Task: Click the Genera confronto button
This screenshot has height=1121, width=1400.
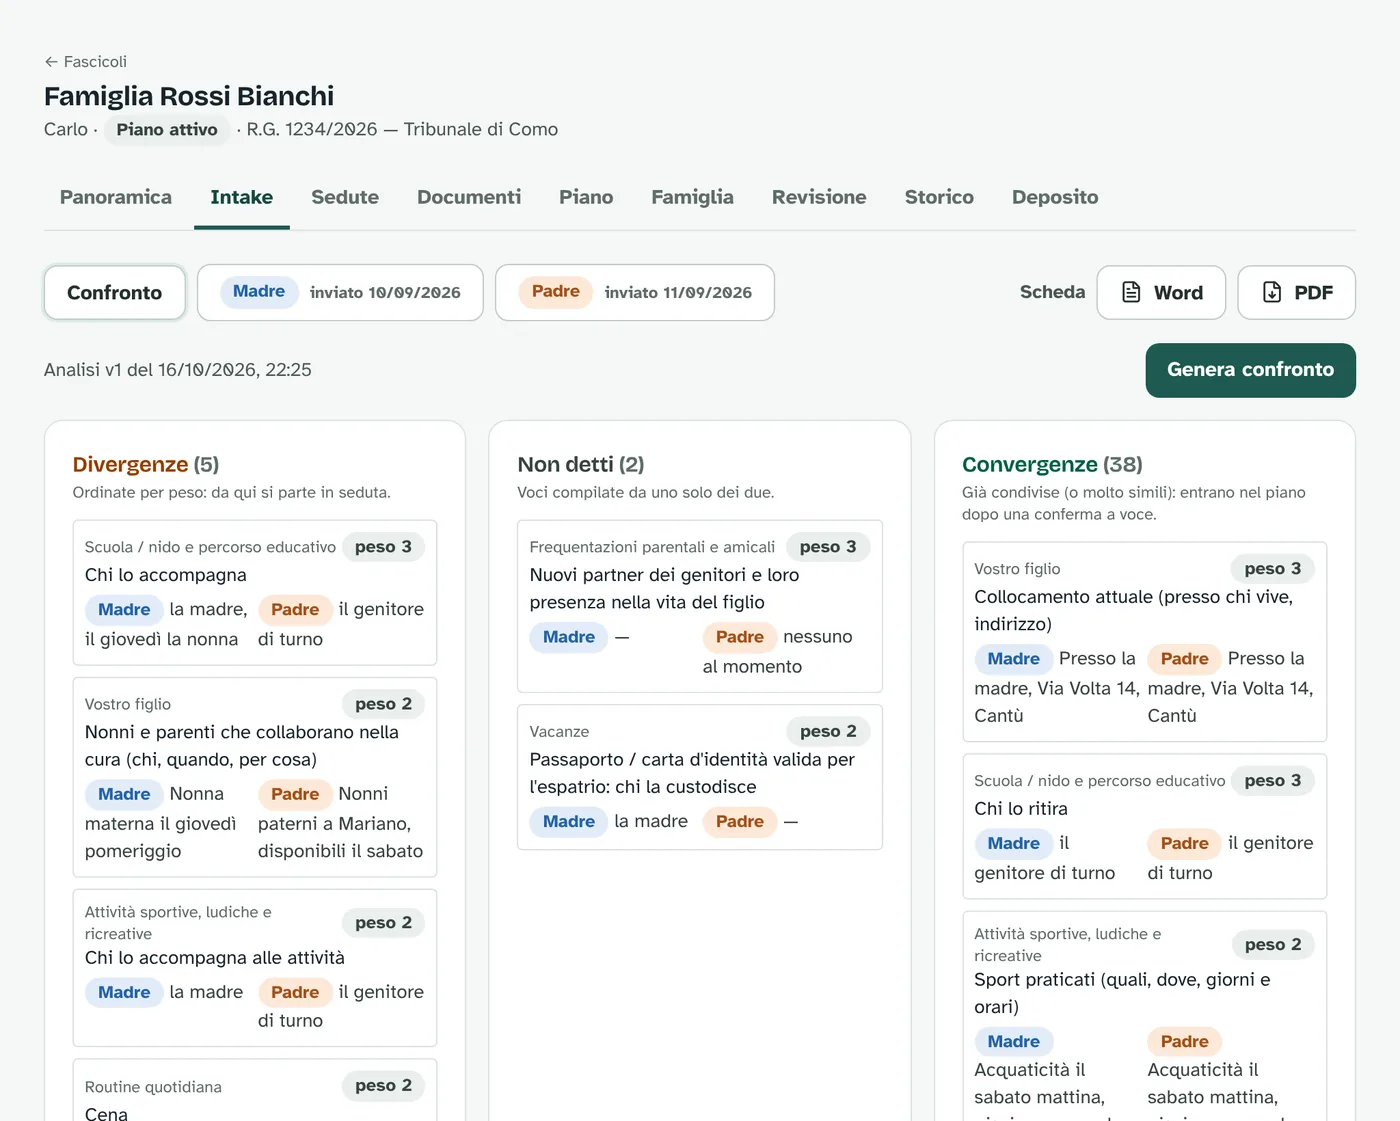Action: 1250,370
